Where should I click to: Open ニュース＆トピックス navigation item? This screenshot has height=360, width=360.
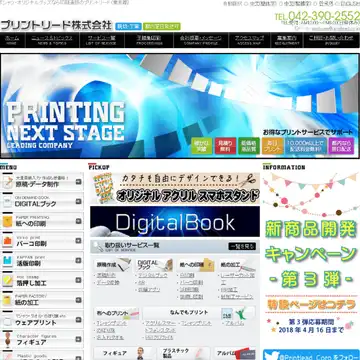(52, 40)
